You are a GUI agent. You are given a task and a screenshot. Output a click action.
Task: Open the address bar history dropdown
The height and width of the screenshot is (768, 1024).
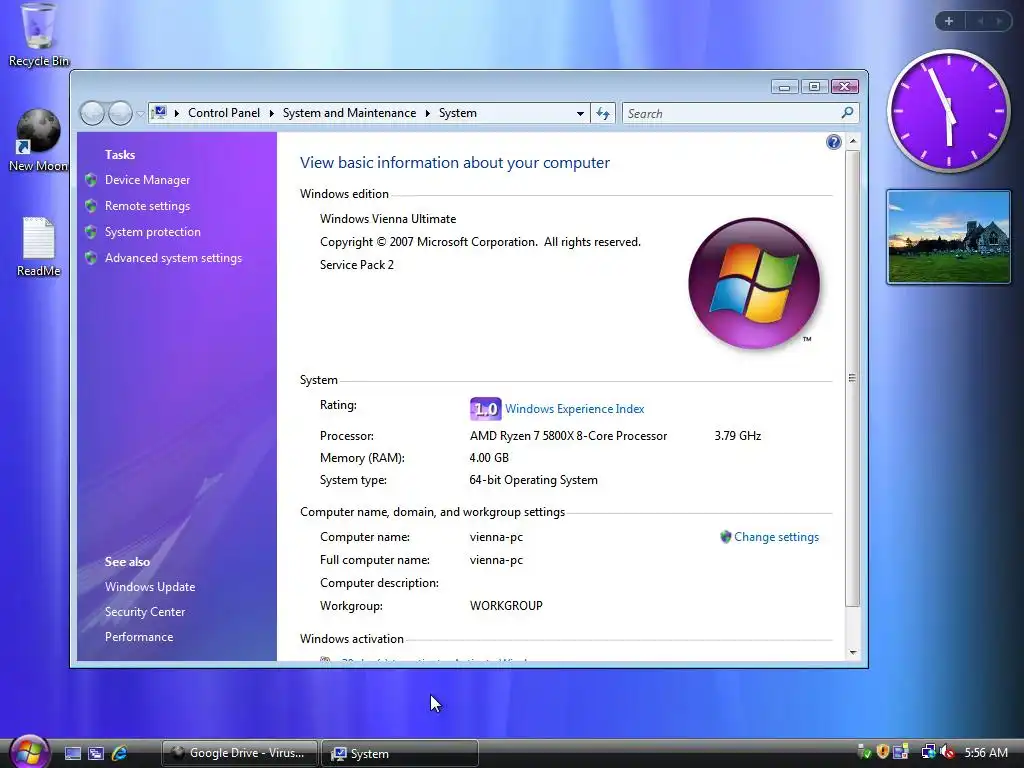click(x=580, y=114)
